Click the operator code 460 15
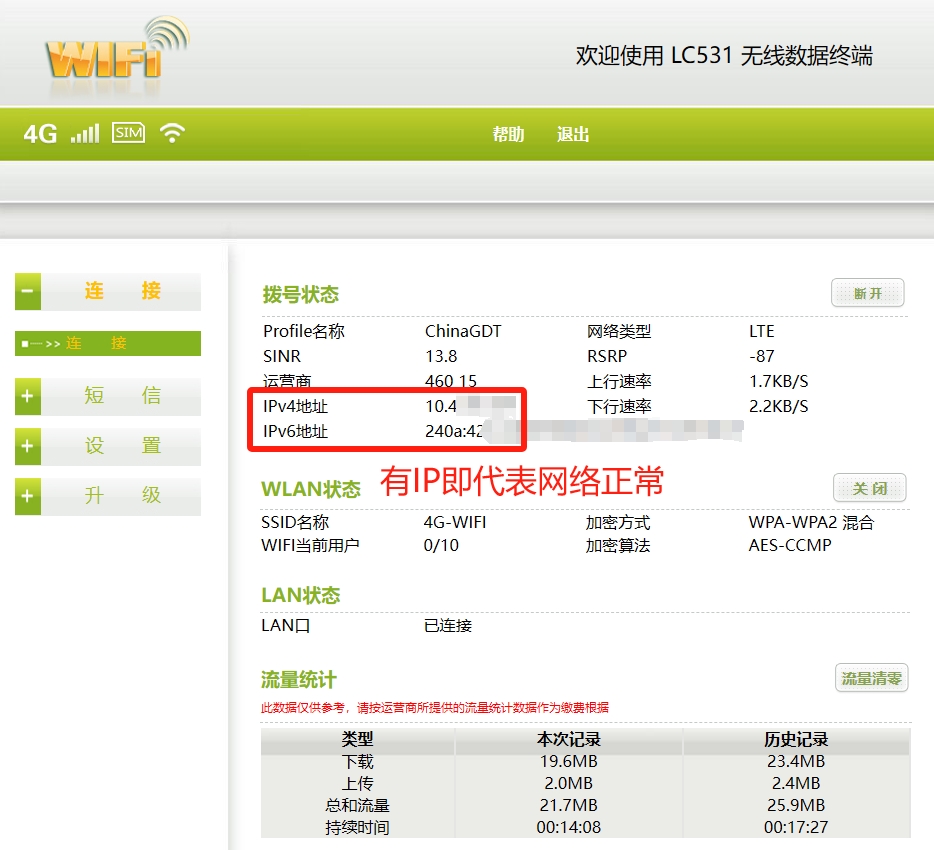The height and width of the screenshot is (850, 934). (451, 381)
